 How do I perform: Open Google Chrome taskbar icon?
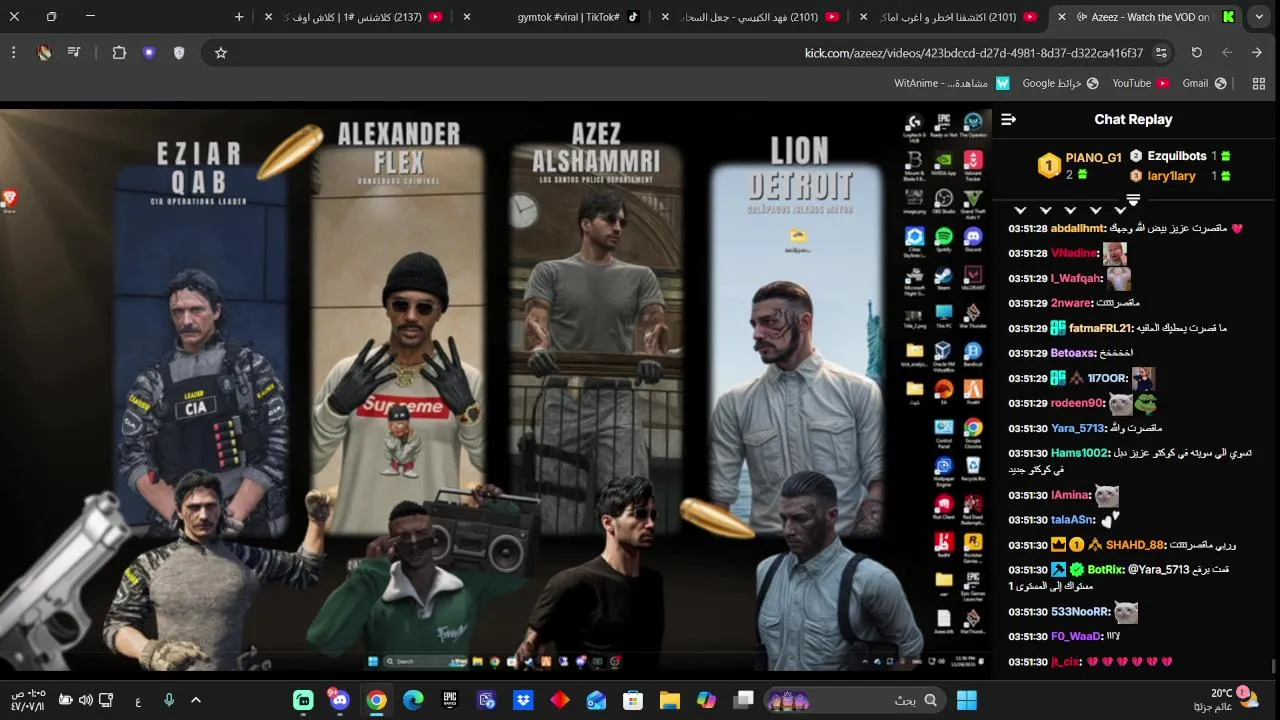coord(376,700)
